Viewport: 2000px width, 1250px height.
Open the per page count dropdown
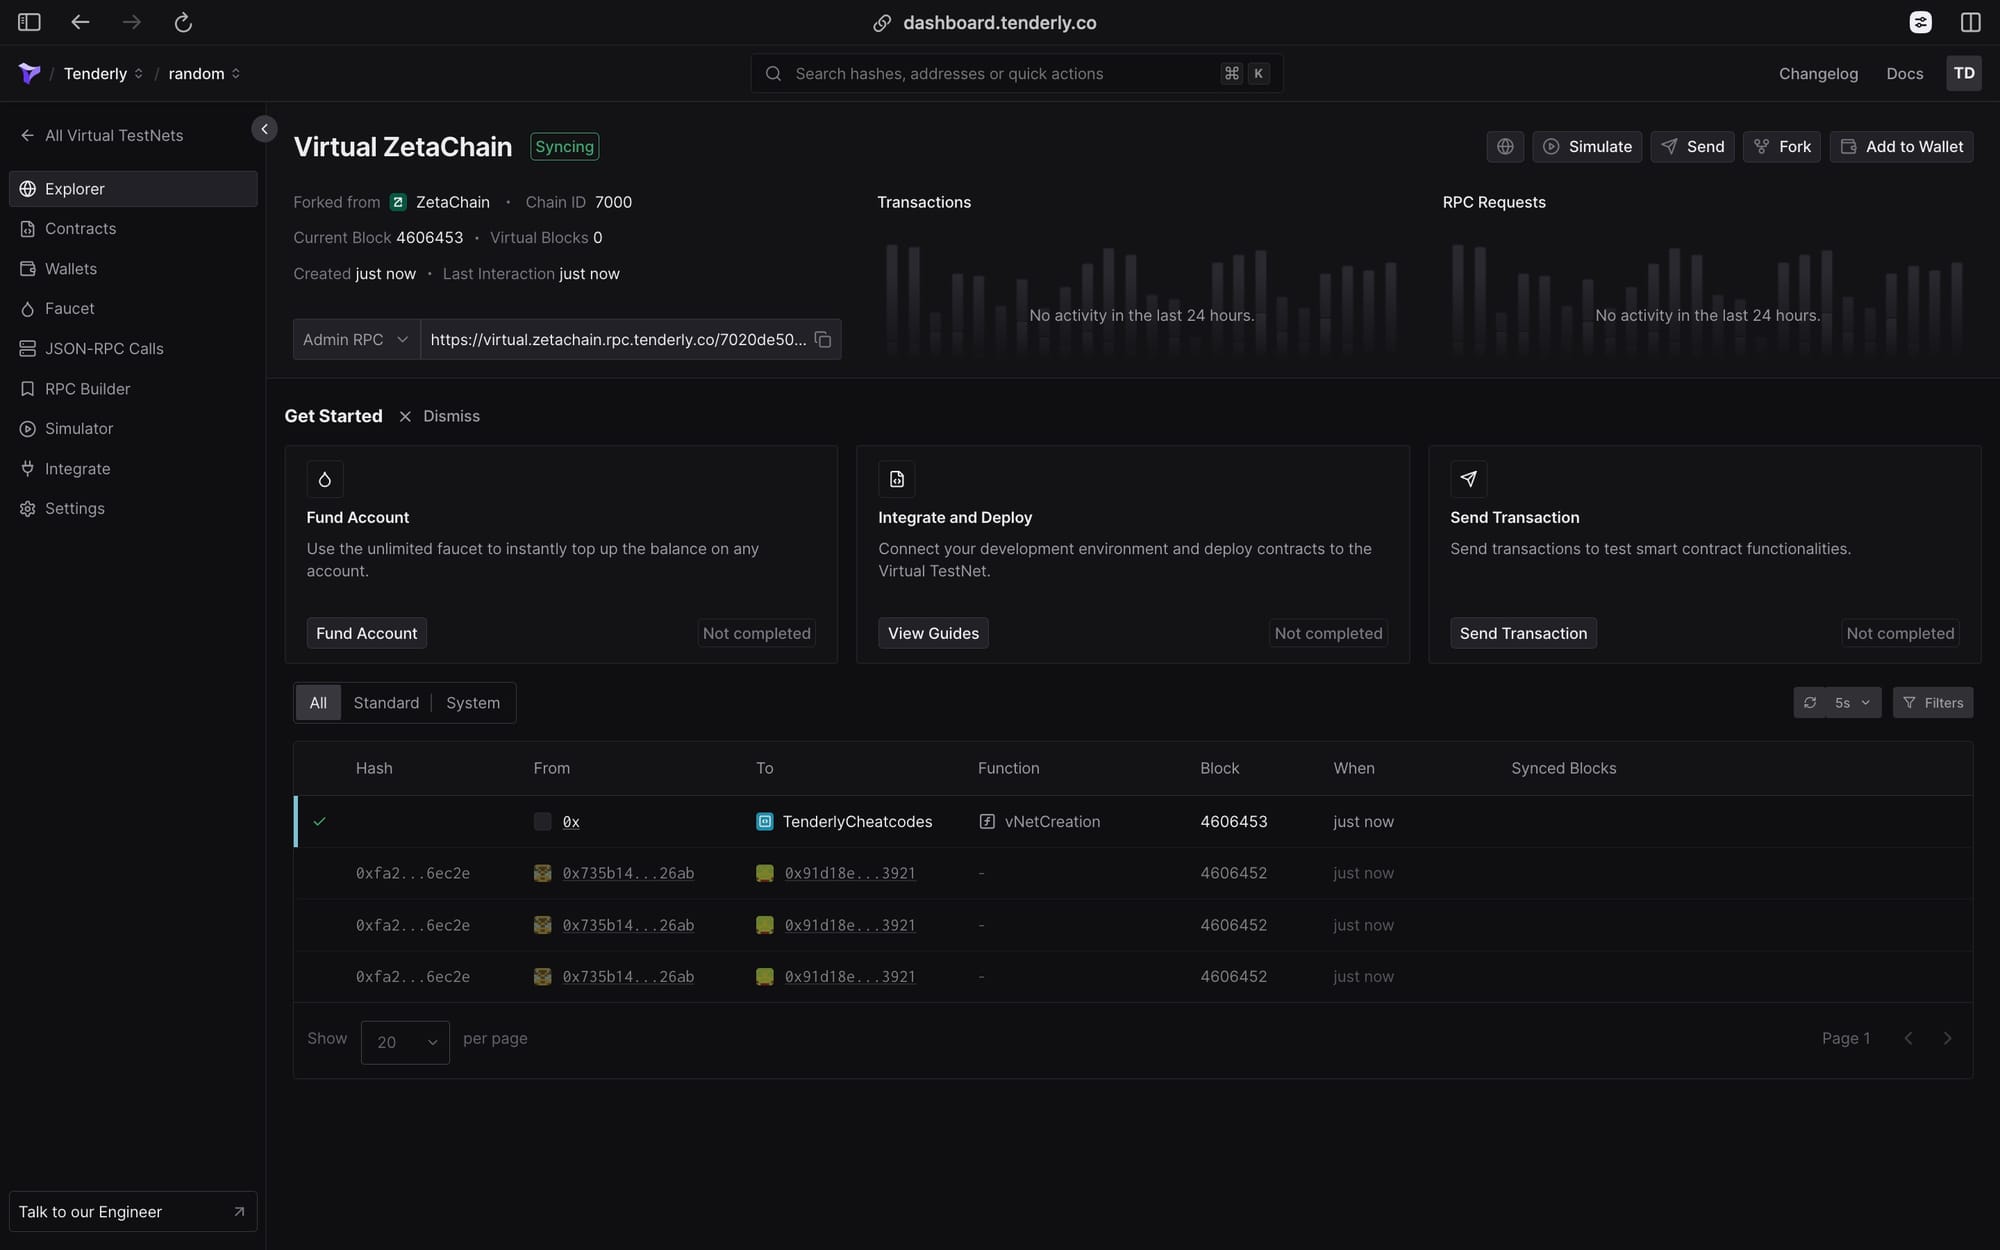pos(404,1041)
